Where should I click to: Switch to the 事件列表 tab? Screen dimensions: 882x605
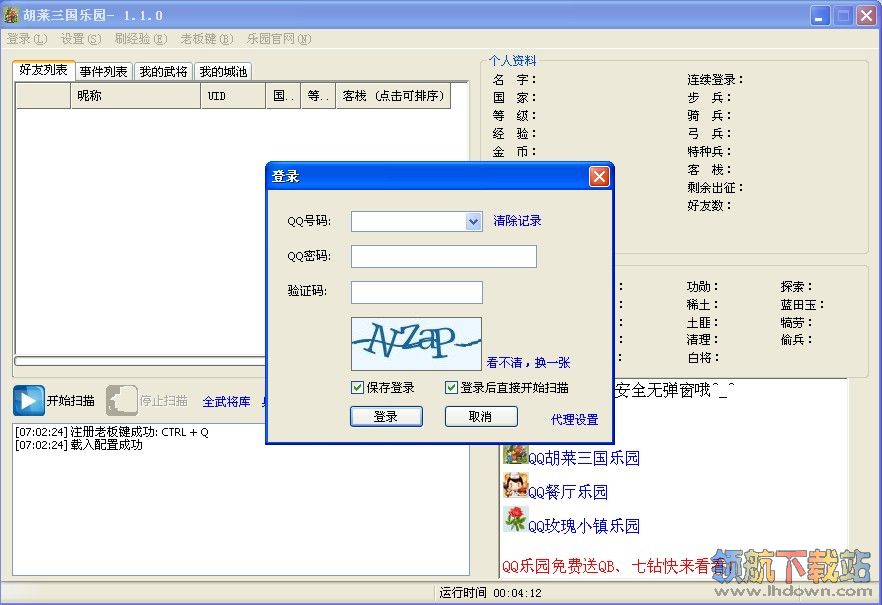tap(104, 71)
